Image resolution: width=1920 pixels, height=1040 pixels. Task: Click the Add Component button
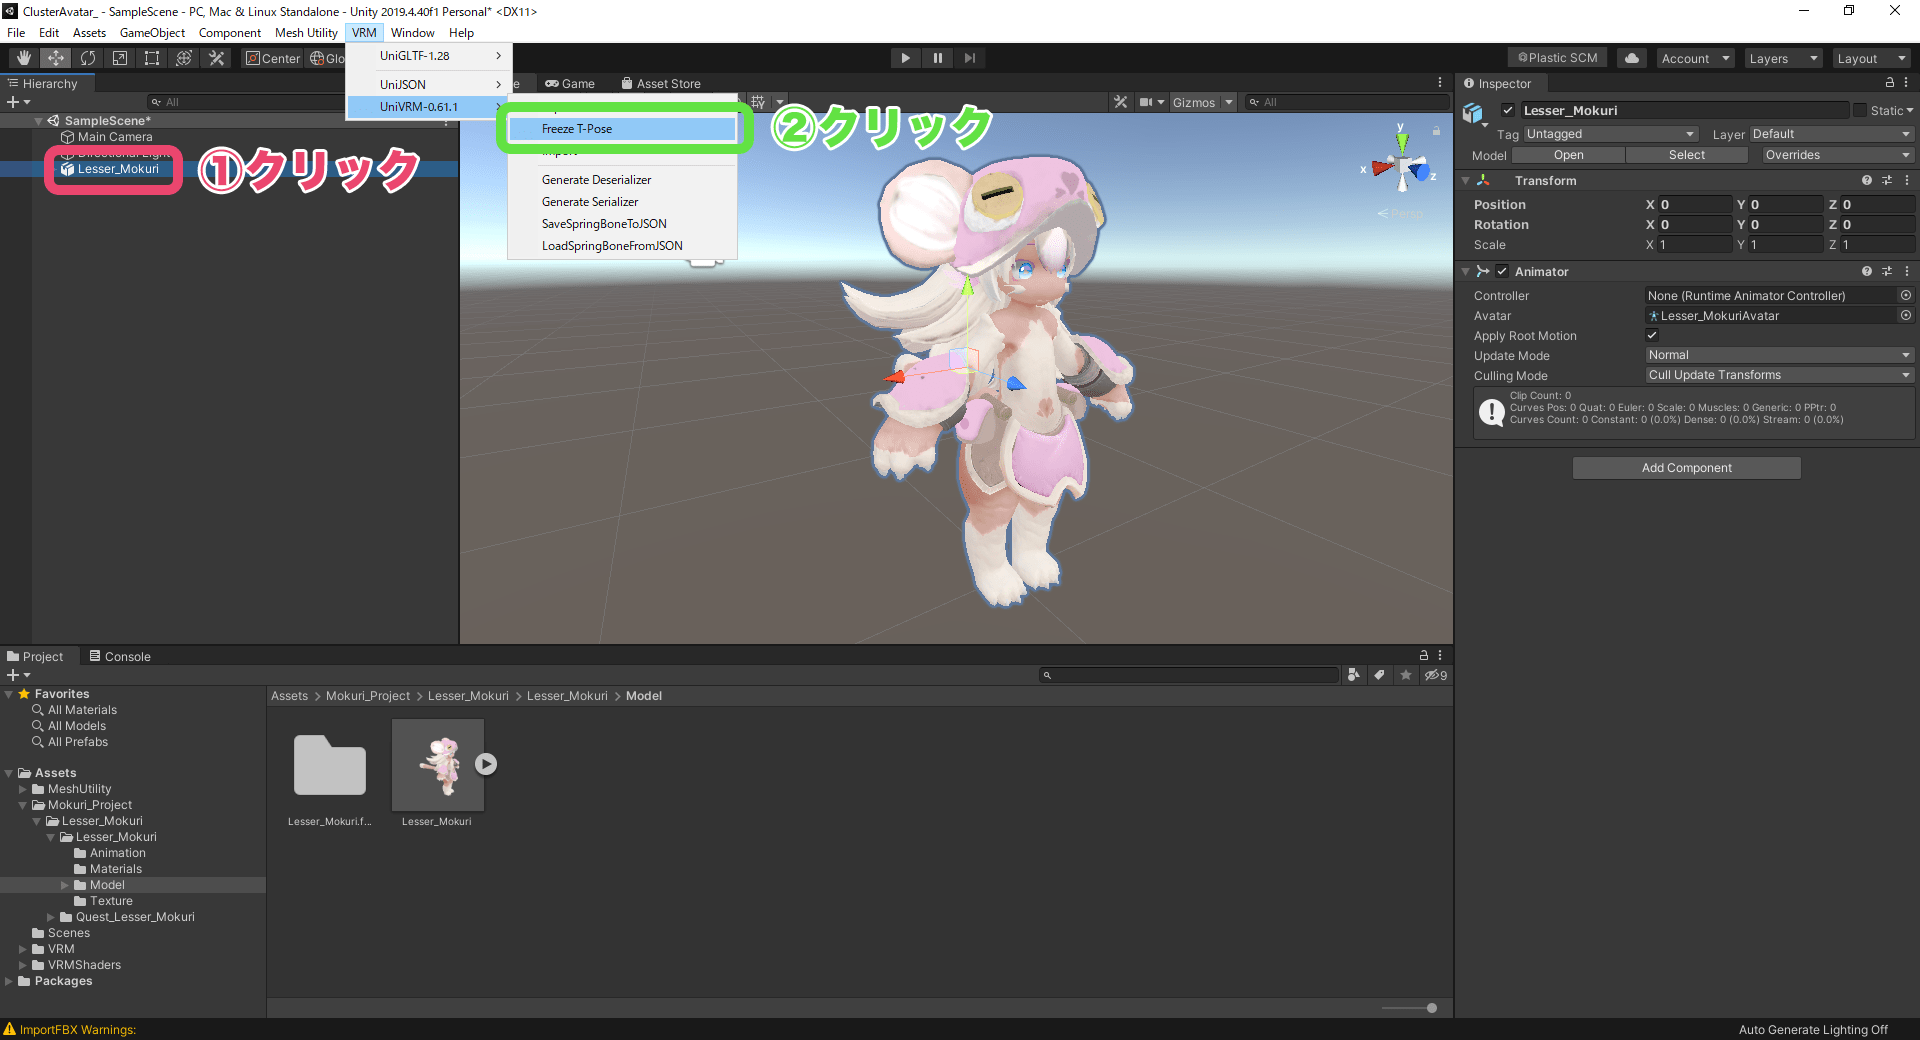coord(1686,467)
